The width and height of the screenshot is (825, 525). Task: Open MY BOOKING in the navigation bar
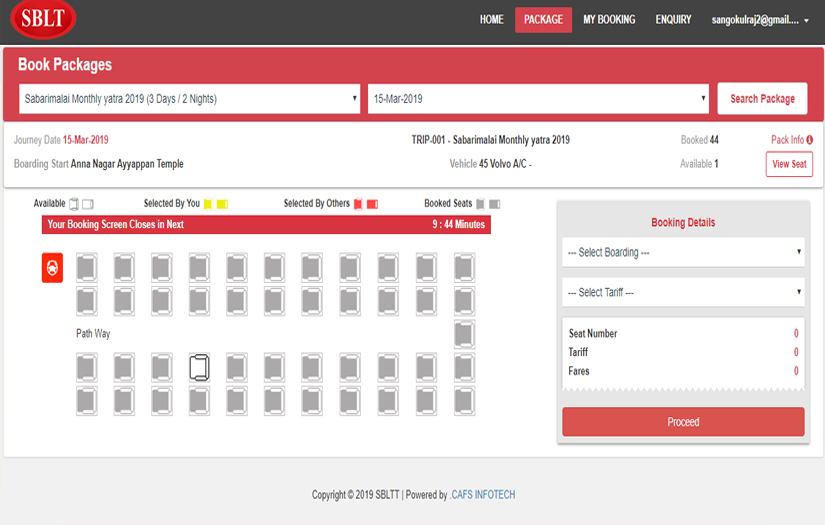609,20
